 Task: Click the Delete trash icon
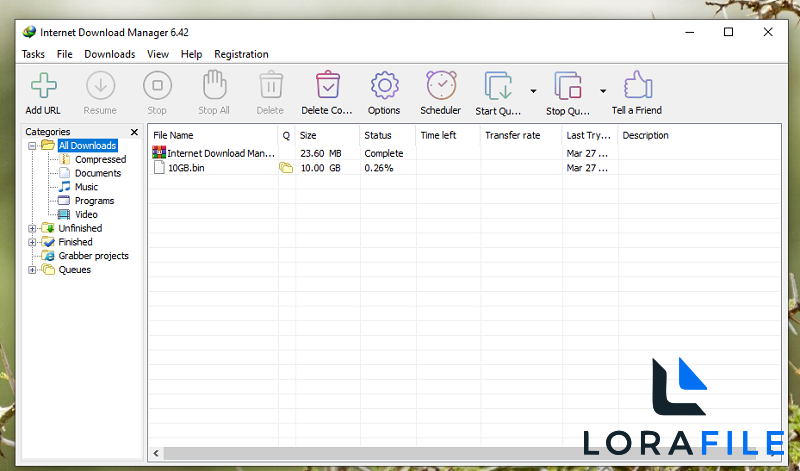click(270, 85)
